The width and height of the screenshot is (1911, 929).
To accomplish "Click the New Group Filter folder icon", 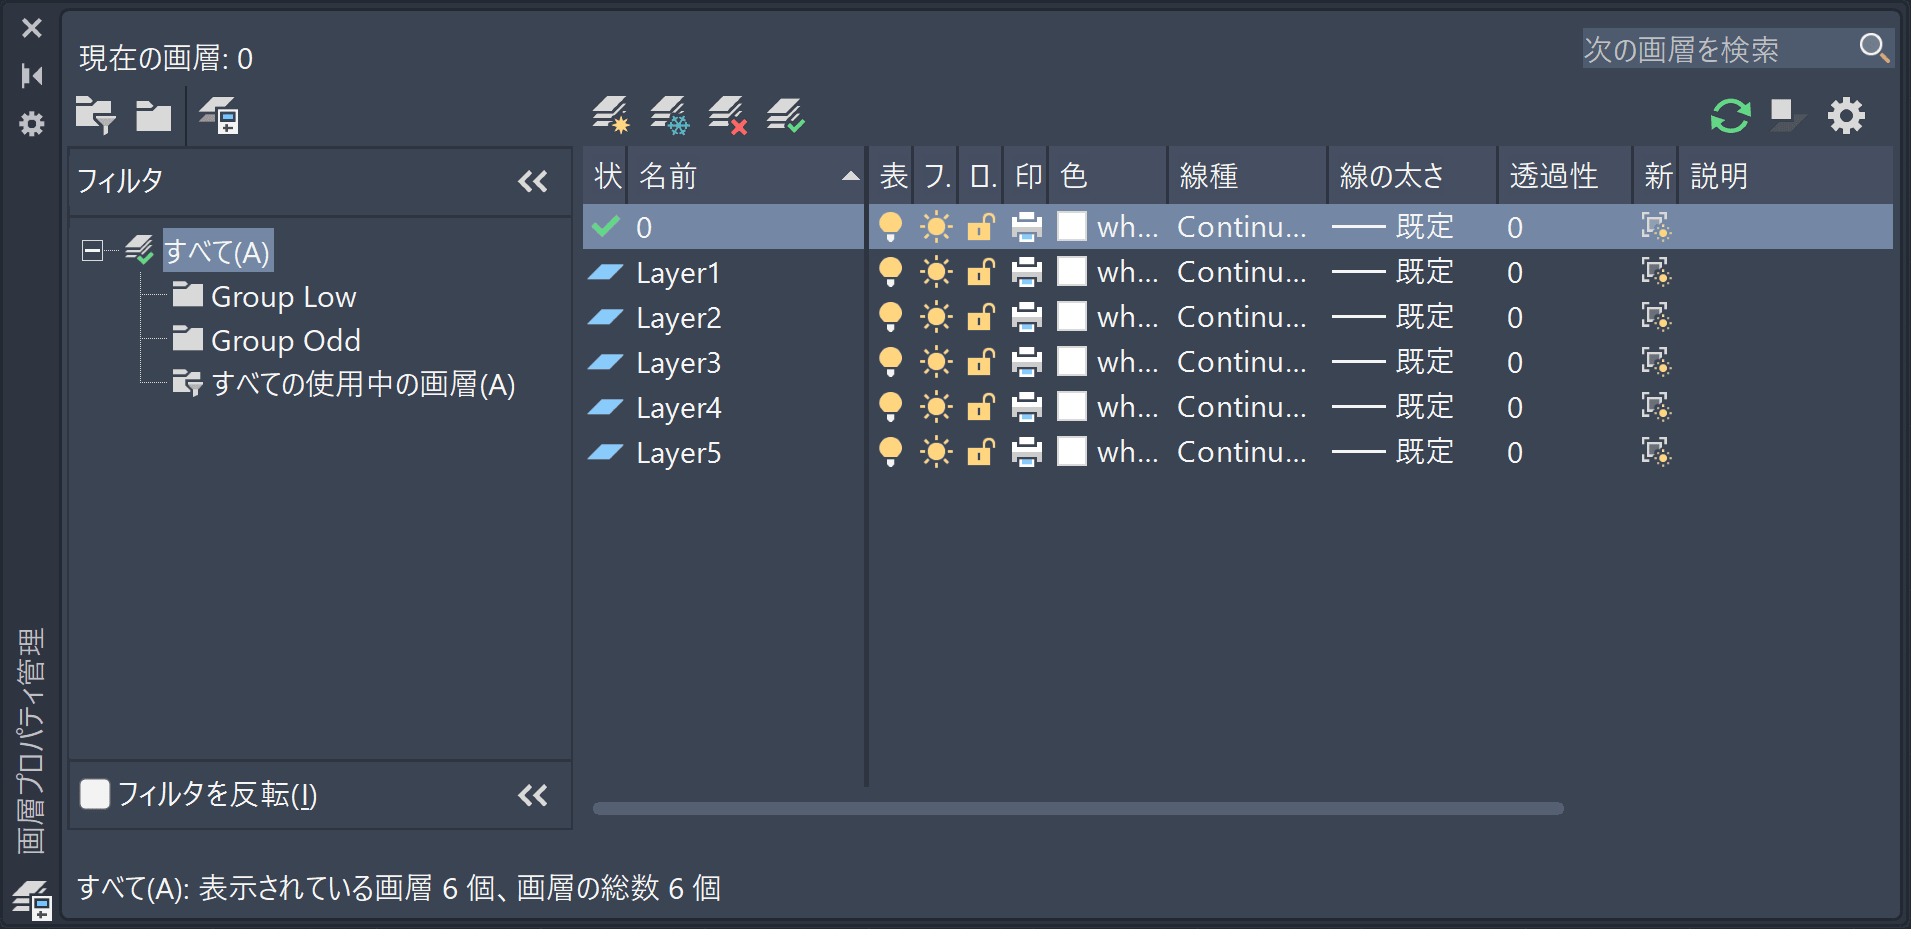I will pyautogui.click(x=153, y=116).
